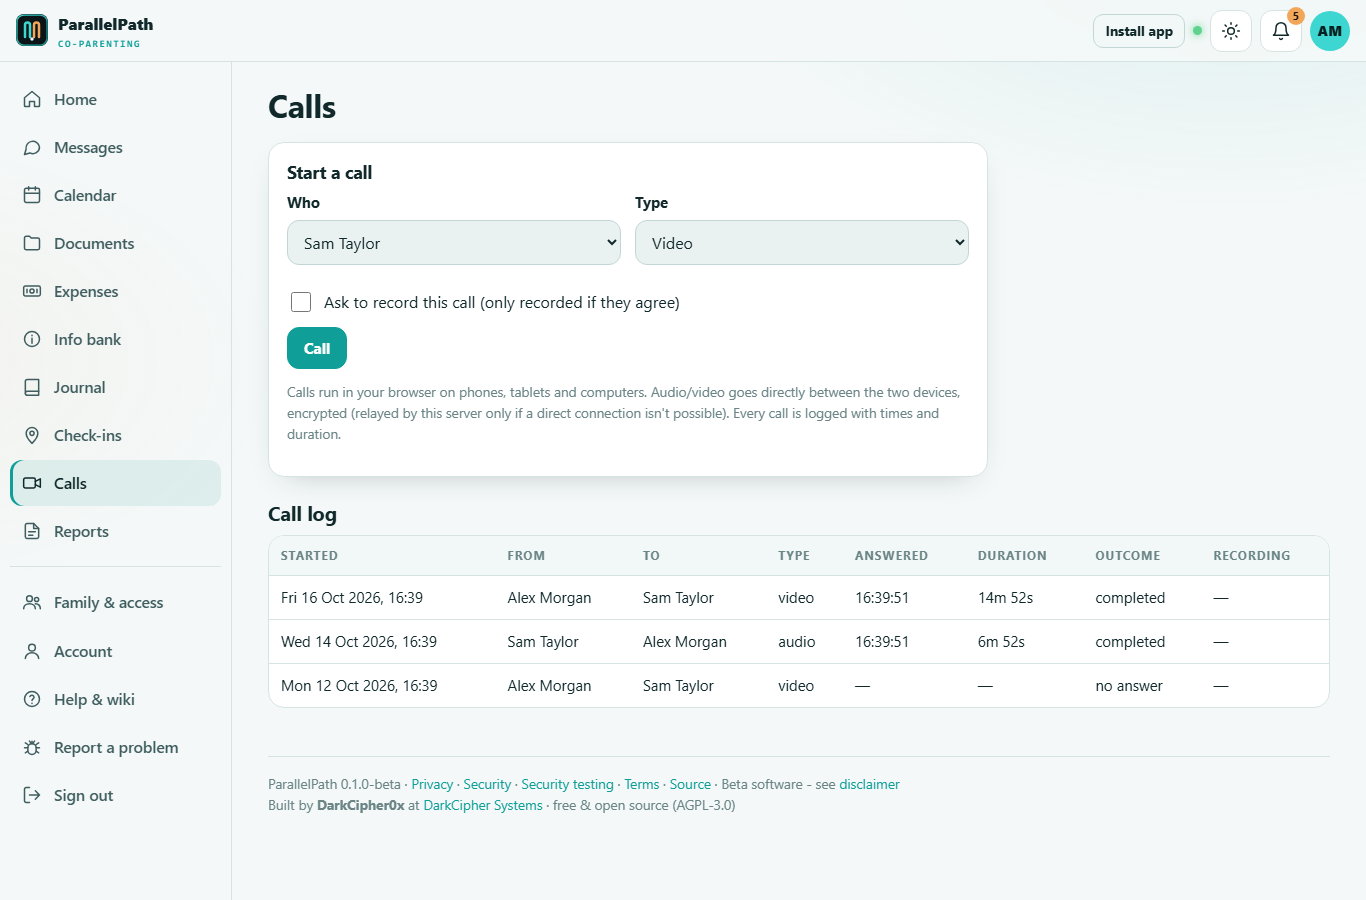
Task: Click the Reports document icon
Action: pyautogui.click(x=32, y=531)
